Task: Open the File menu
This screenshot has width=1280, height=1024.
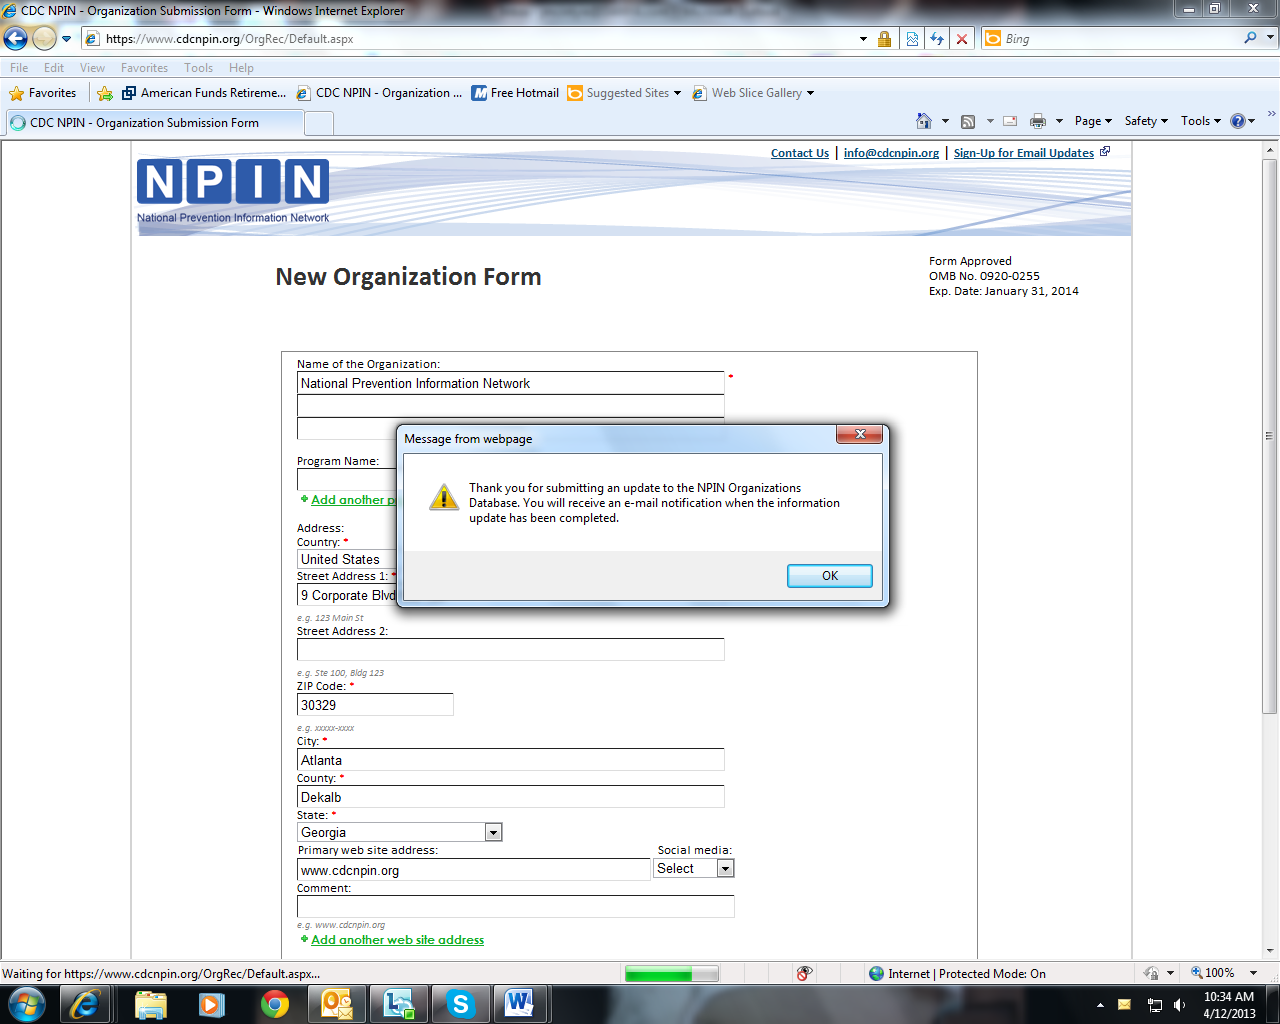Action: pyautogui.click(x=19, y=68)
